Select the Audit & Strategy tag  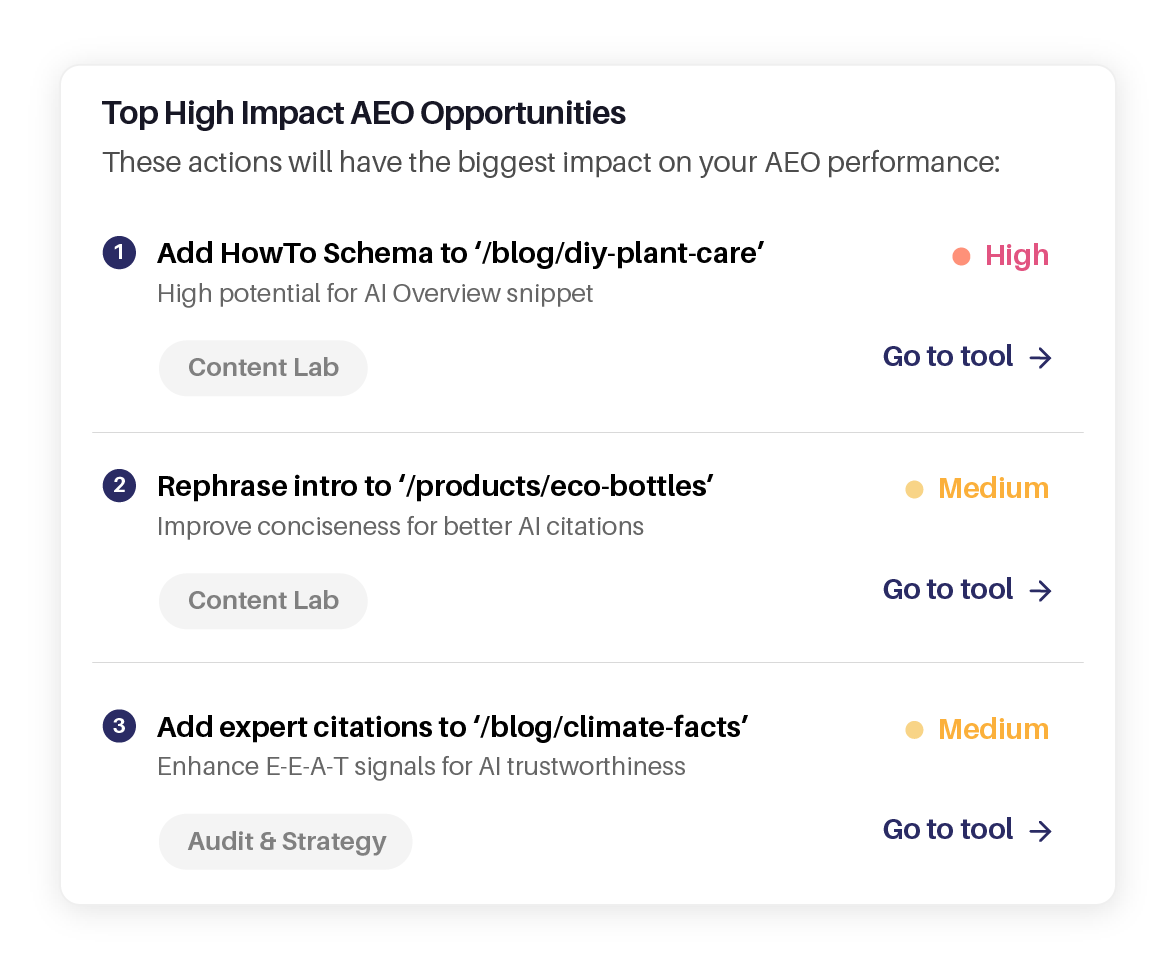click(286, 842)
